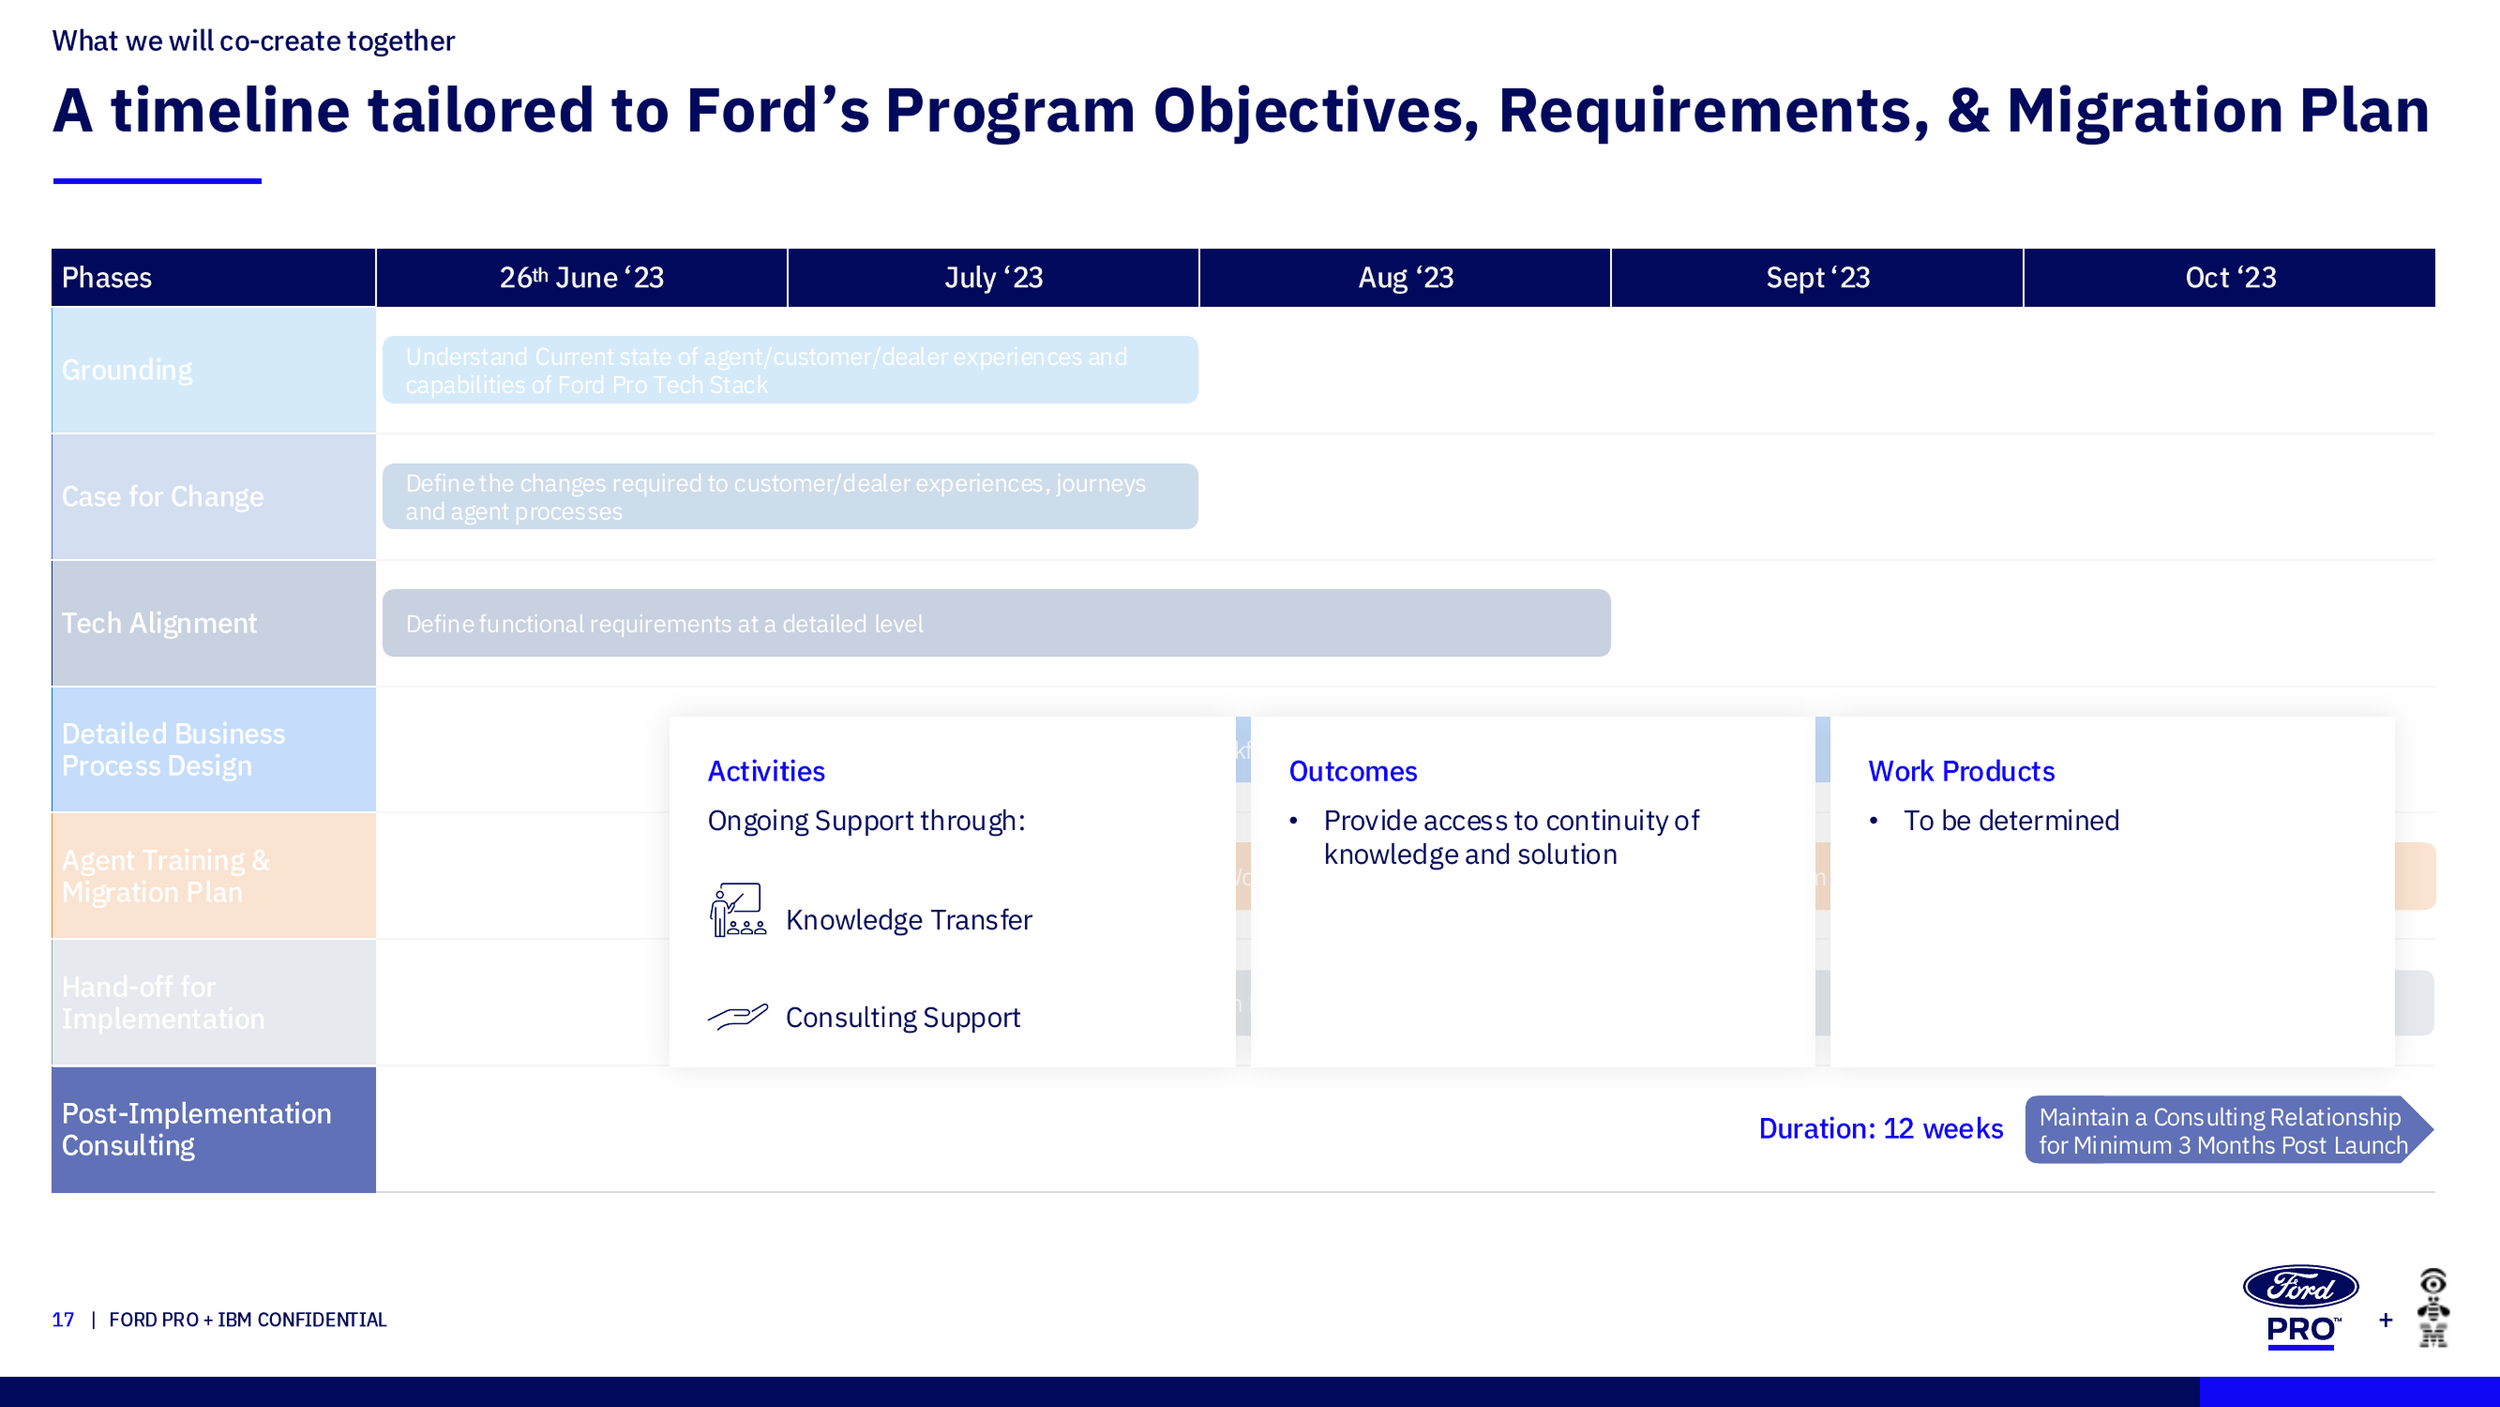
Task: Select the Case for Change phase
Action: [x=214, y=496]
